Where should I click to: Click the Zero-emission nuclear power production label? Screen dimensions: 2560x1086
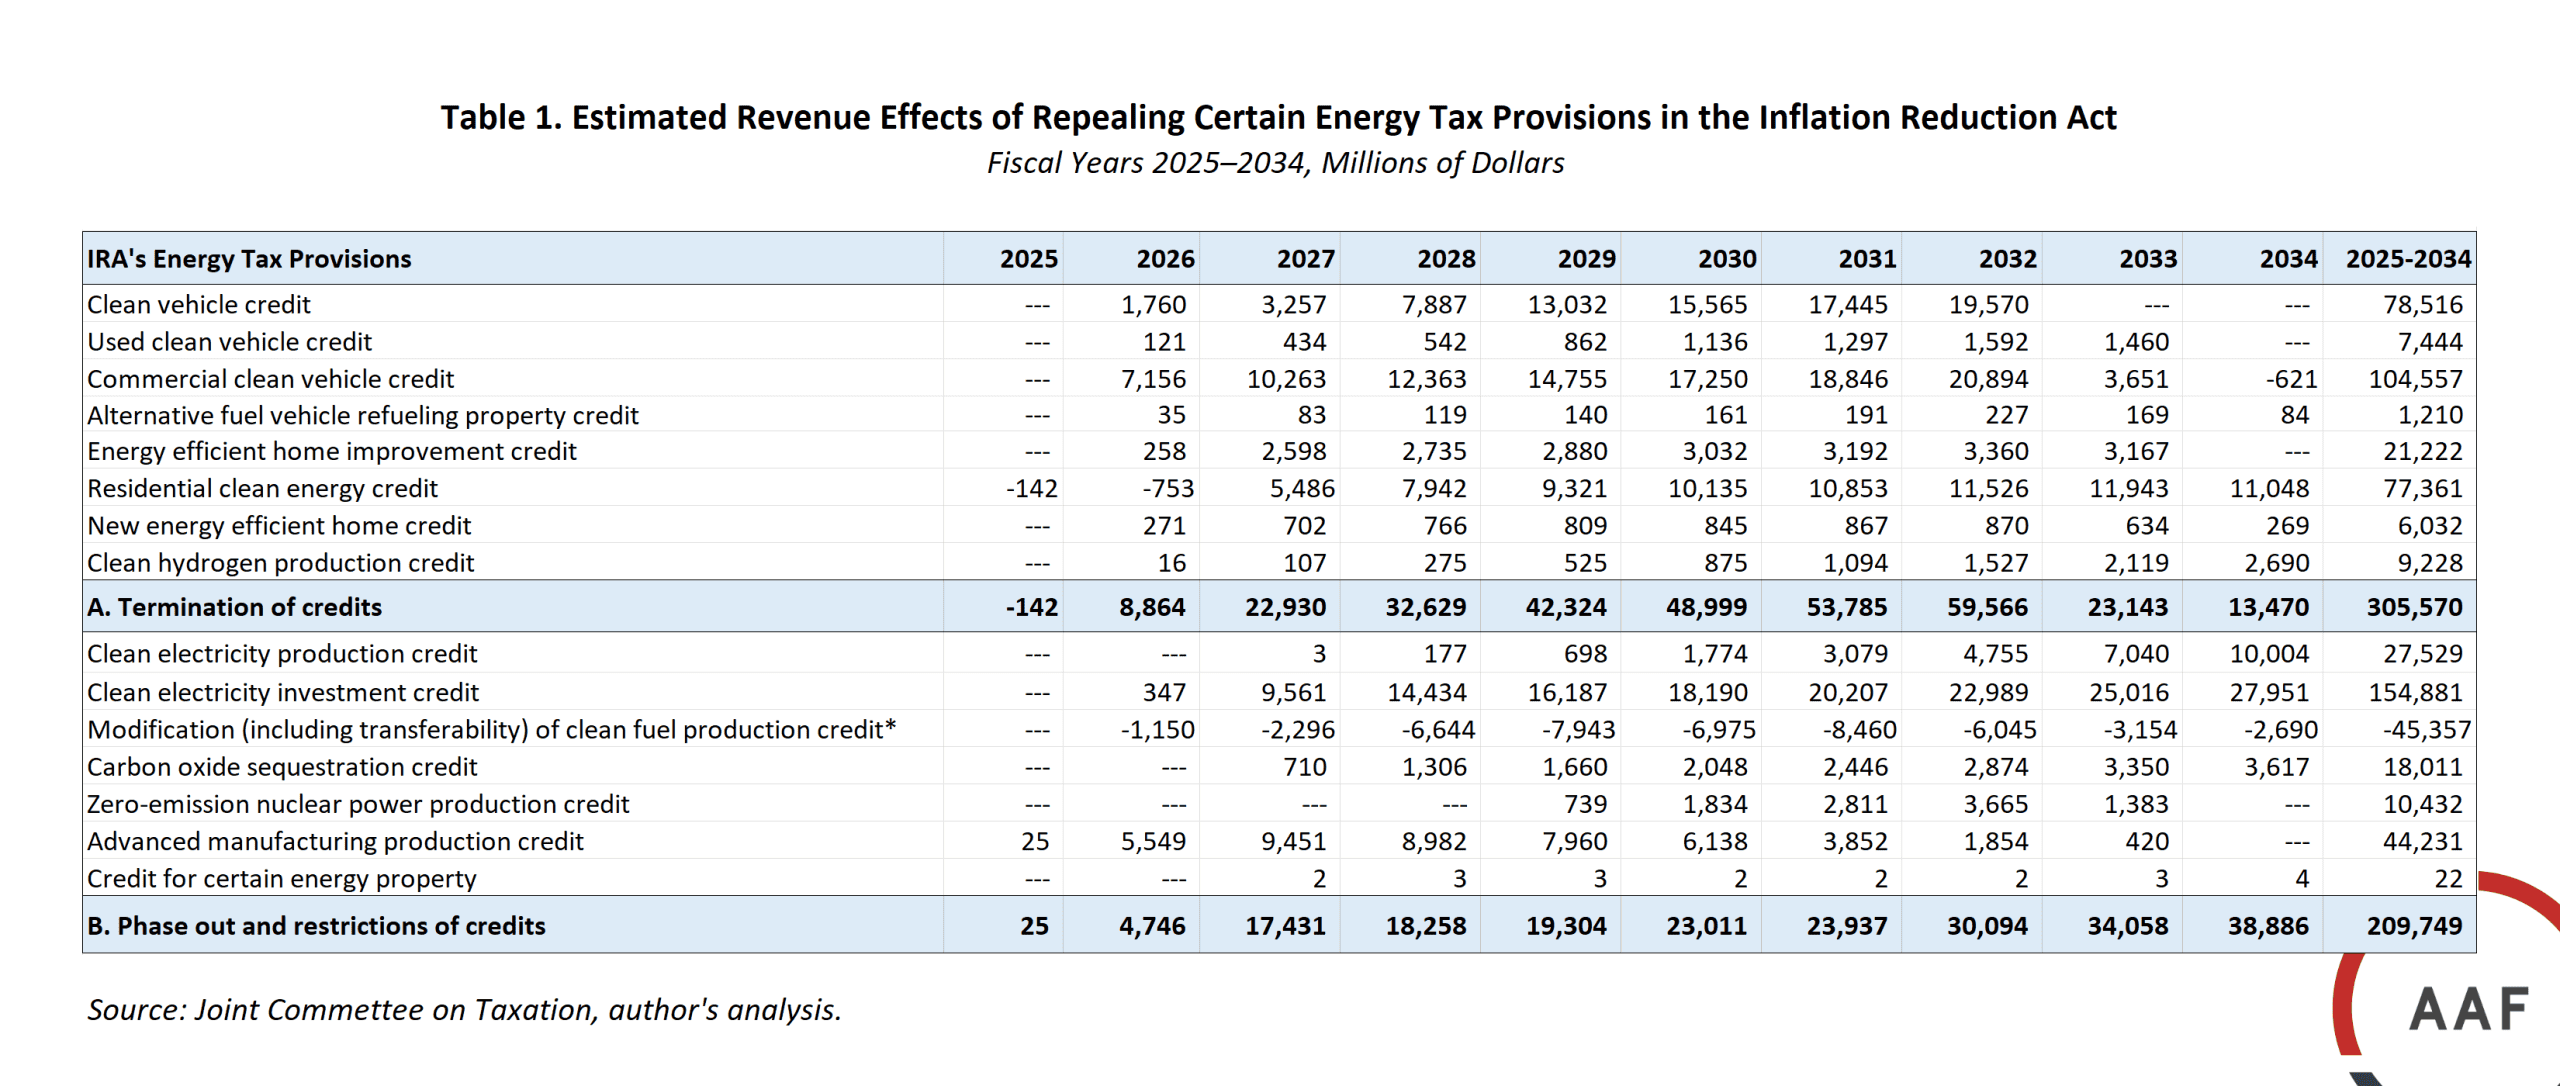358,804
